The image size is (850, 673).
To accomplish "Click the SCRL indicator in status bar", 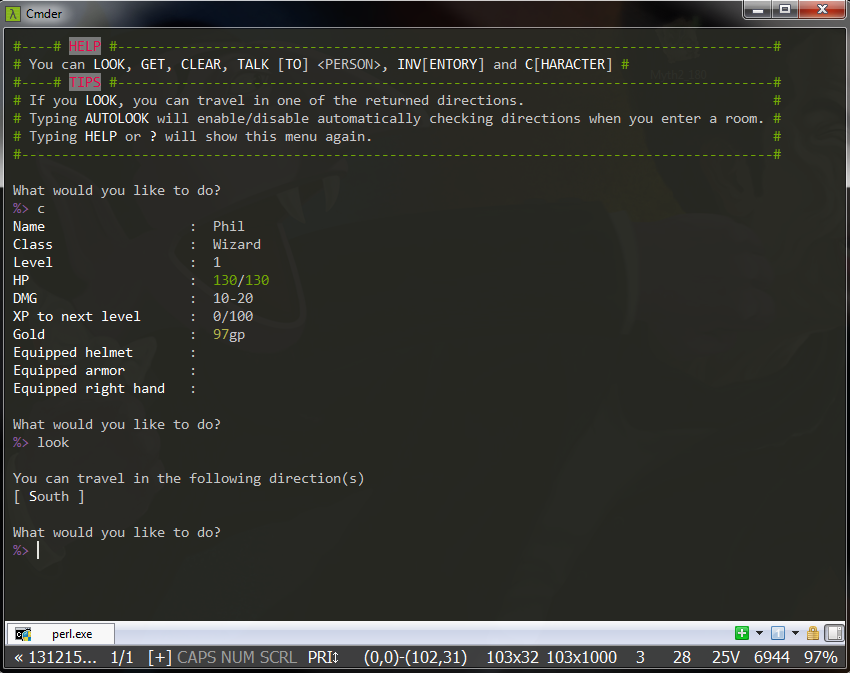I will (278, 657).
